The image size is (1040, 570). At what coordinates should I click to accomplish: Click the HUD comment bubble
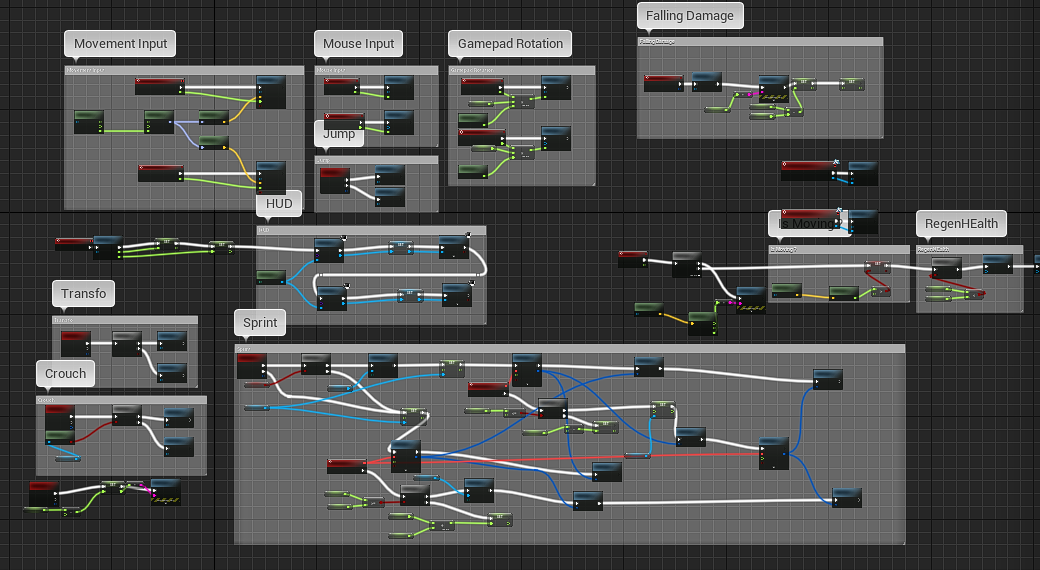coord(279,204)
